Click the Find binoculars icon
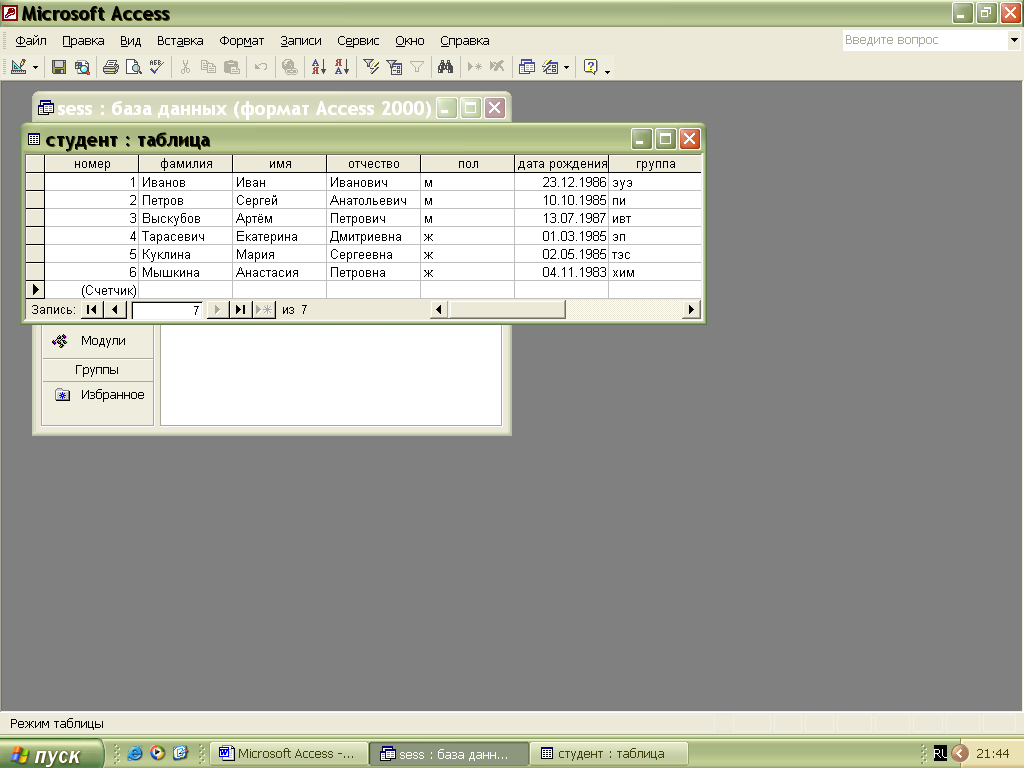Screen dimensions: 1024x768 445,67
